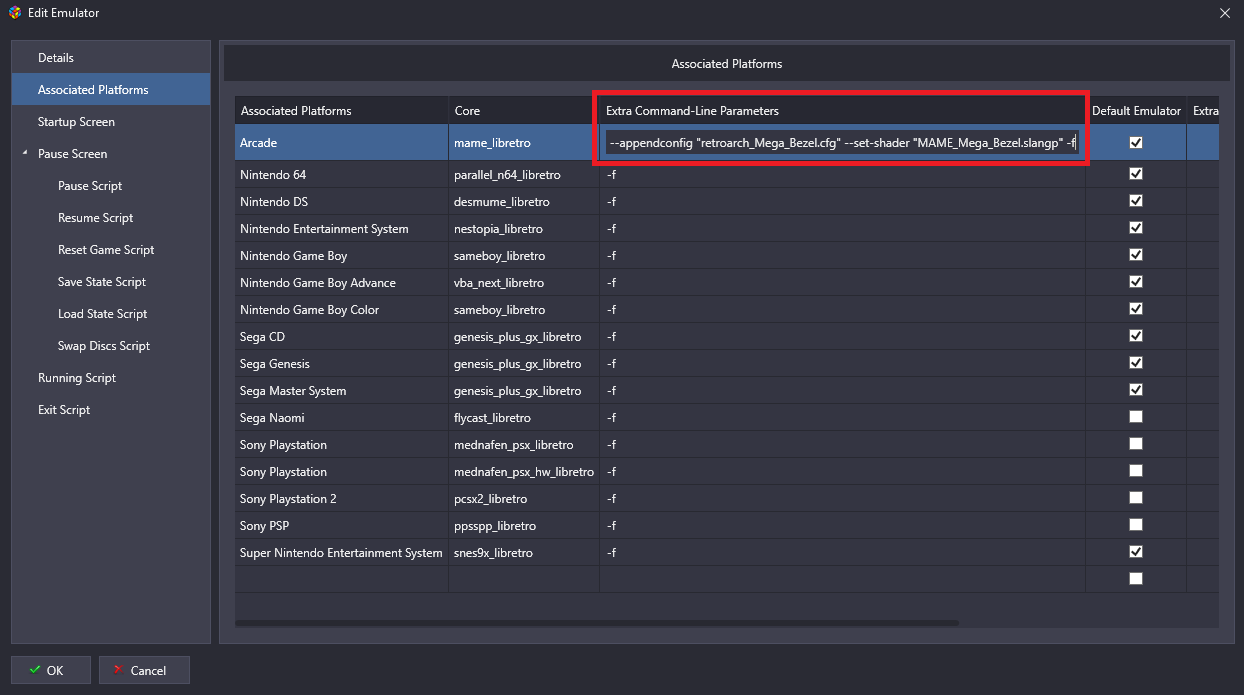Uncheck Default Emulator for Sega Master System
This screenshot has height=695, width=1244.
tap(1135, 390)
